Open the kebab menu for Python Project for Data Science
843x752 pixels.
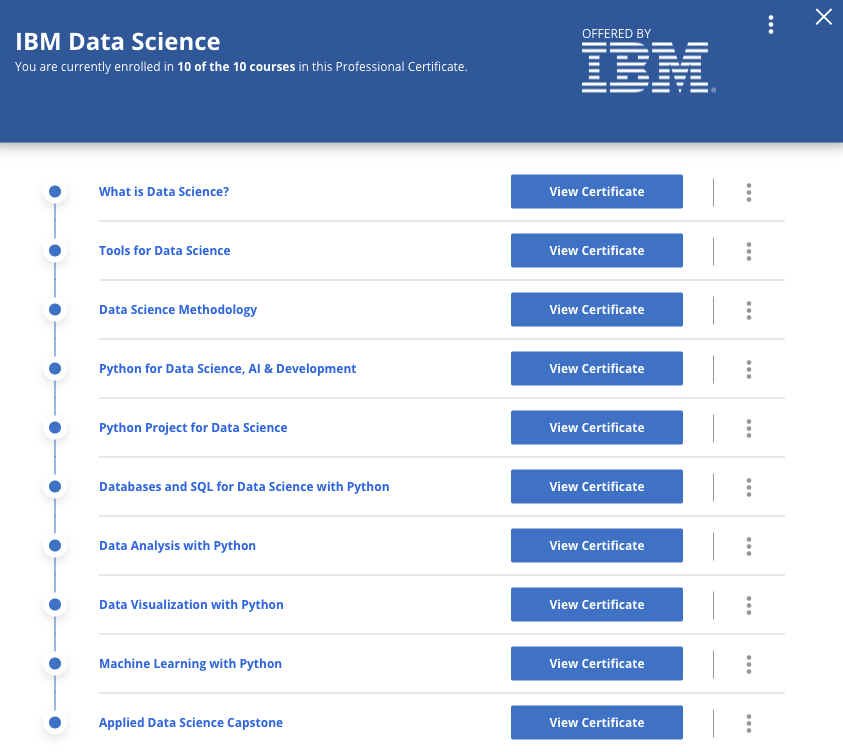(748, 428)
